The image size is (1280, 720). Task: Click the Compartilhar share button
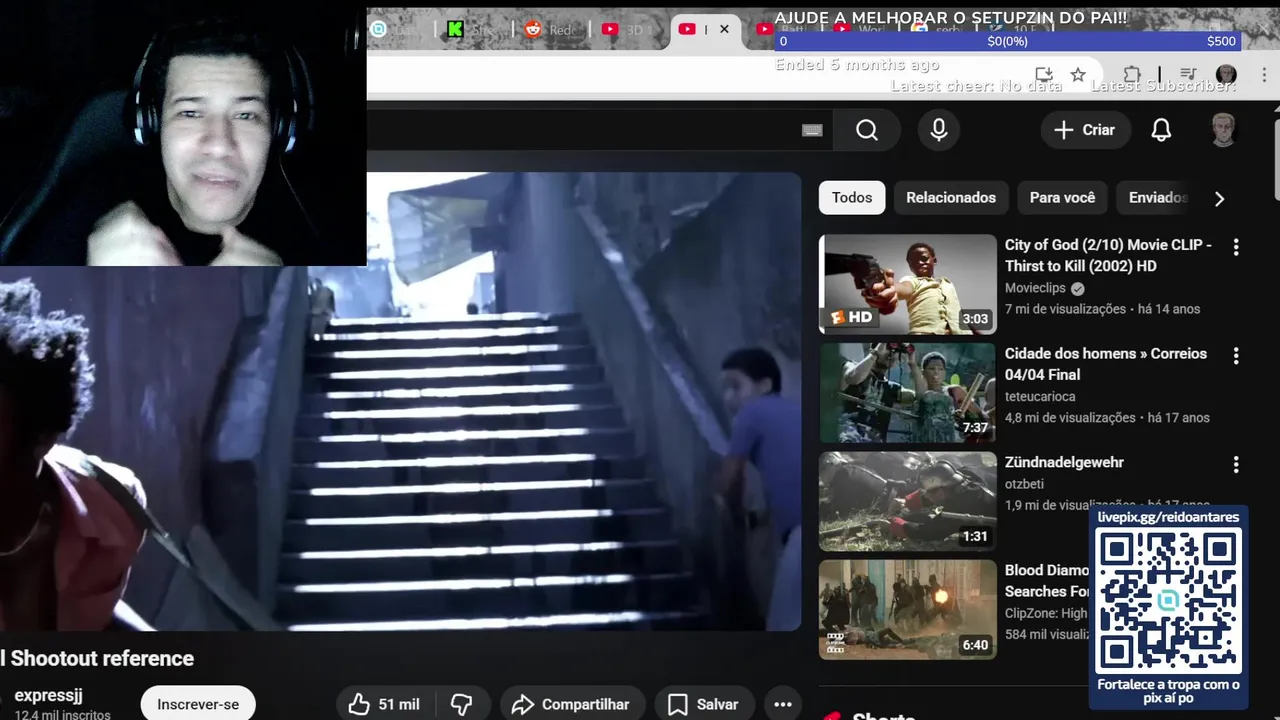(x=572, y=704)
